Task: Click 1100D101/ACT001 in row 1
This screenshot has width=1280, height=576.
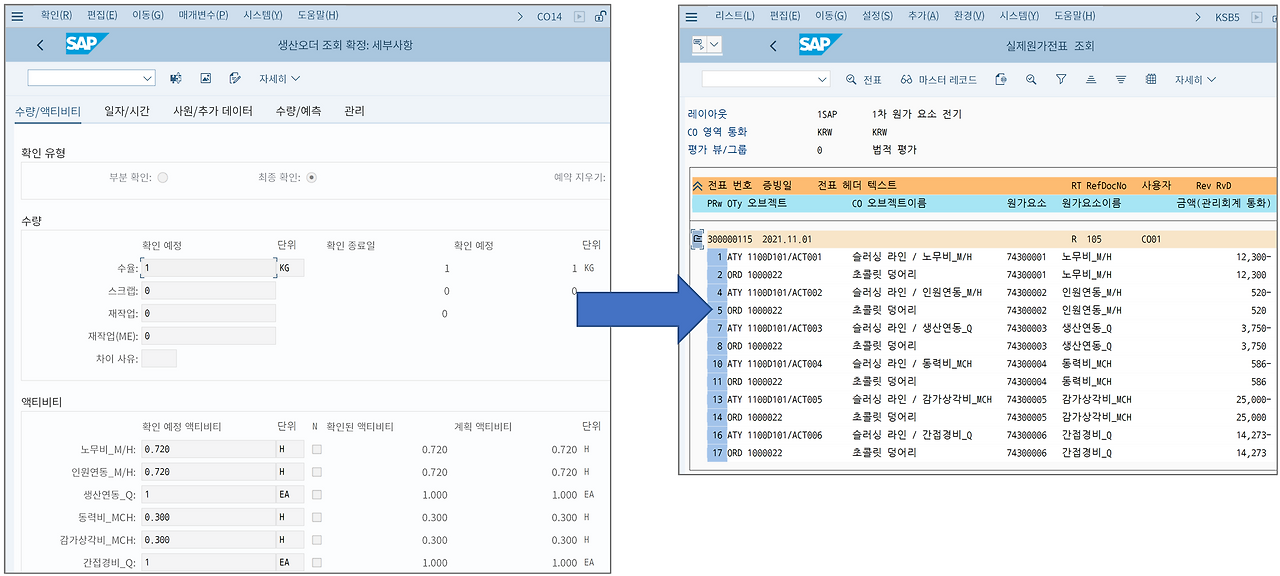Action: (784, 257)
